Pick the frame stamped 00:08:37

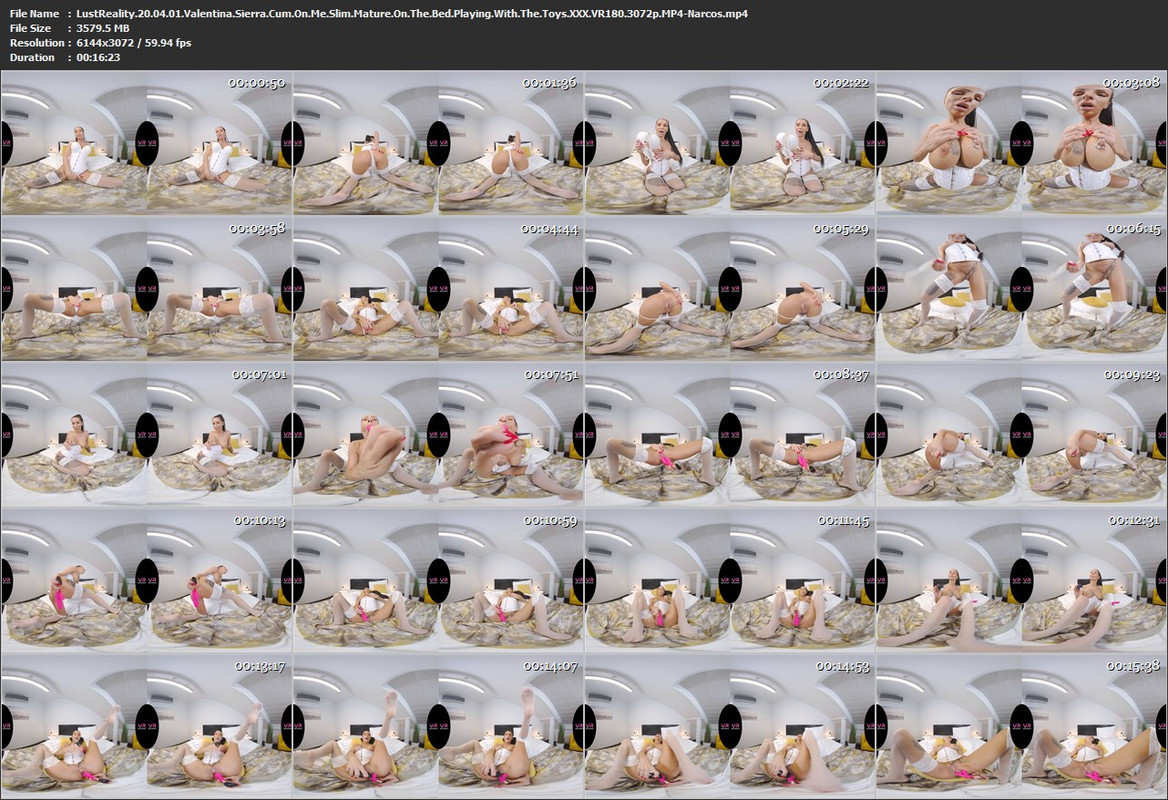pyautogui.click(x=729, y=435)
